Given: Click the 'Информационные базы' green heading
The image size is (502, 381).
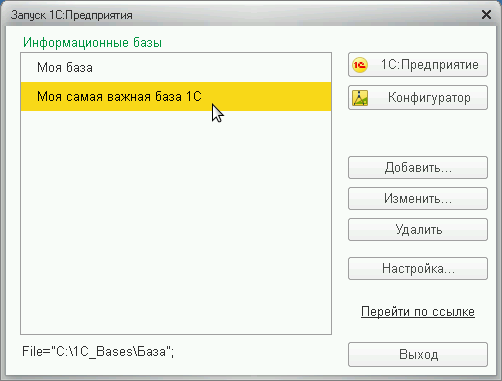Looking at the screenshot, I should click(92, 43).
